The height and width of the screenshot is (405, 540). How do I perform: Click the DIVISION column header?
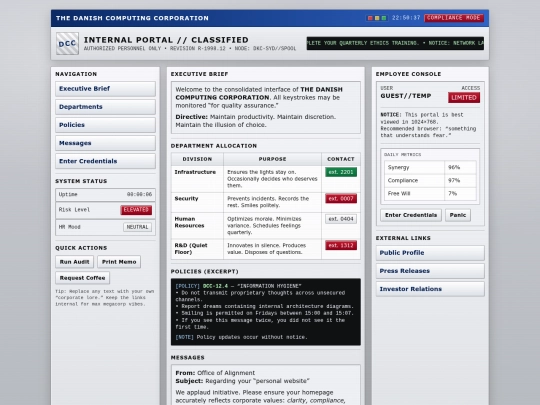click(x=197, y=159)
